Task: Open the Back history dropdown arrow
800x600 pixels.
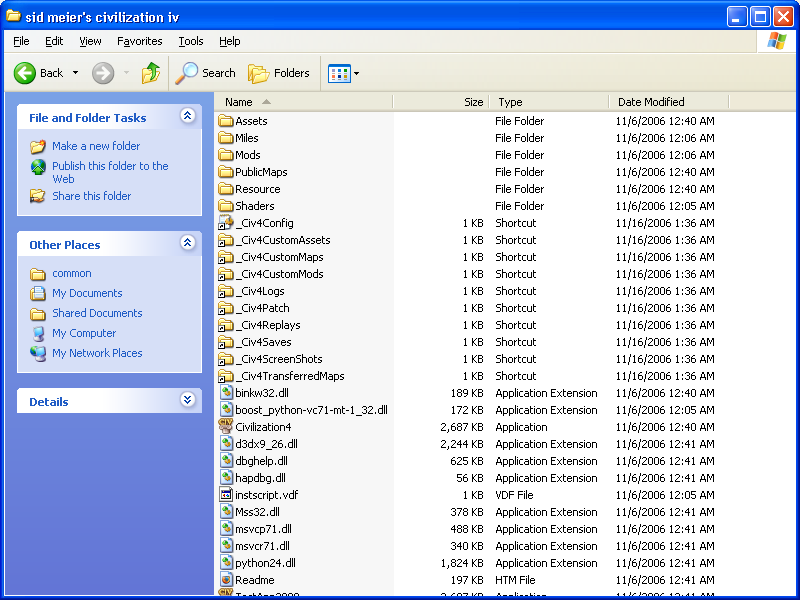Action: pos(76,73)
